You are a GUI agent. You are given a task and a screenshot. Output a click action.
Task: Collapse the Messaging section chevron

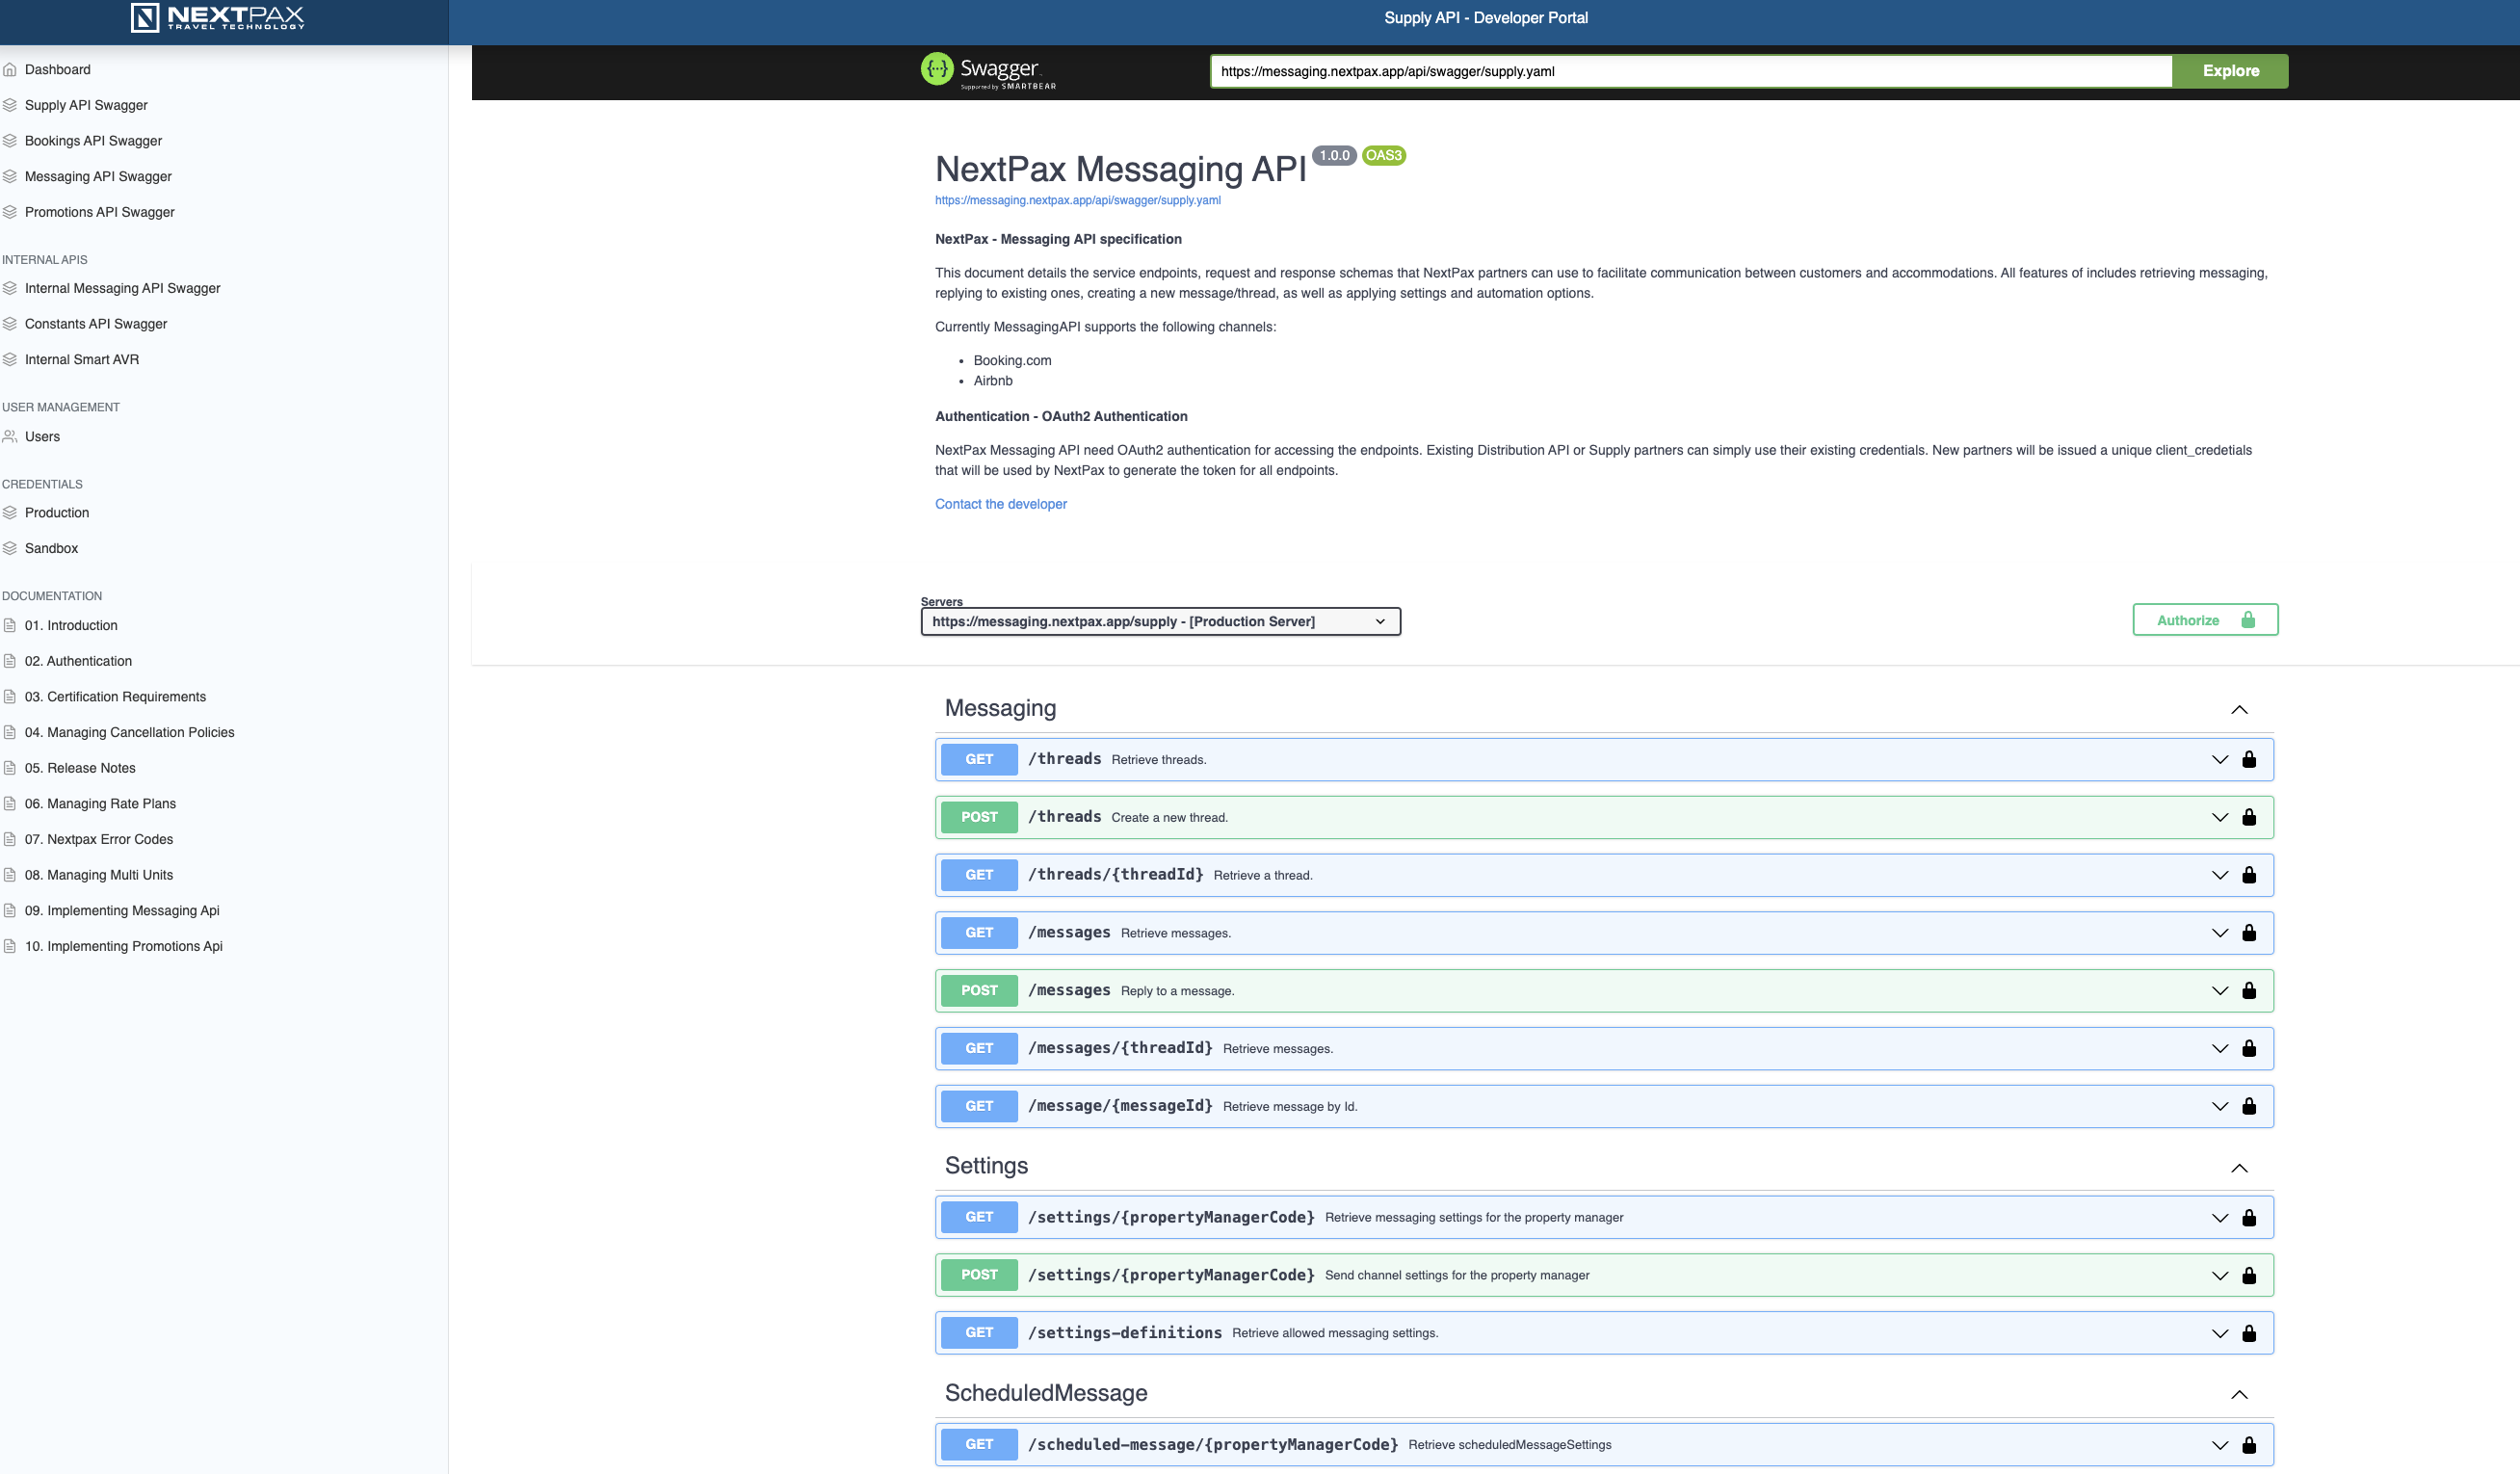(x=2239, y=710)
